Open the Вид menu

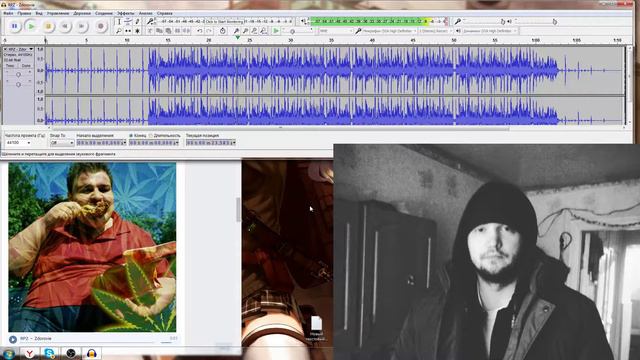[39, 13]
